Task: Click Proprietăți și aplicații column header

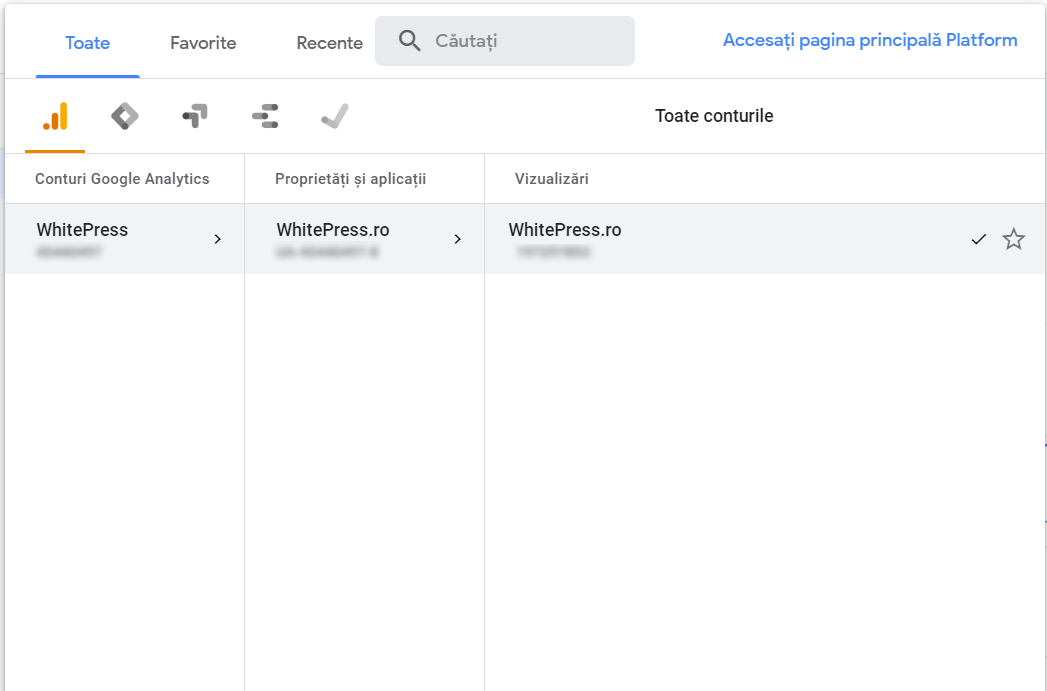Action: click(x=351, y=179)
